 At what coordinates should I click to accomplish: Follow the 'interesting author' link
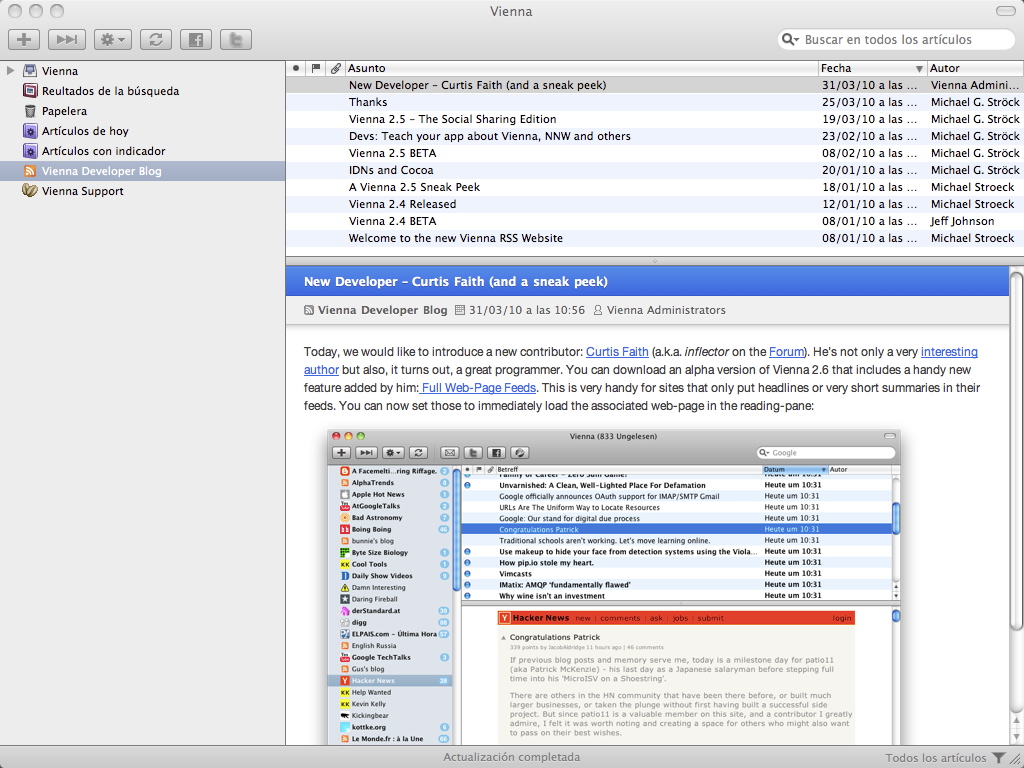point(949,351)
